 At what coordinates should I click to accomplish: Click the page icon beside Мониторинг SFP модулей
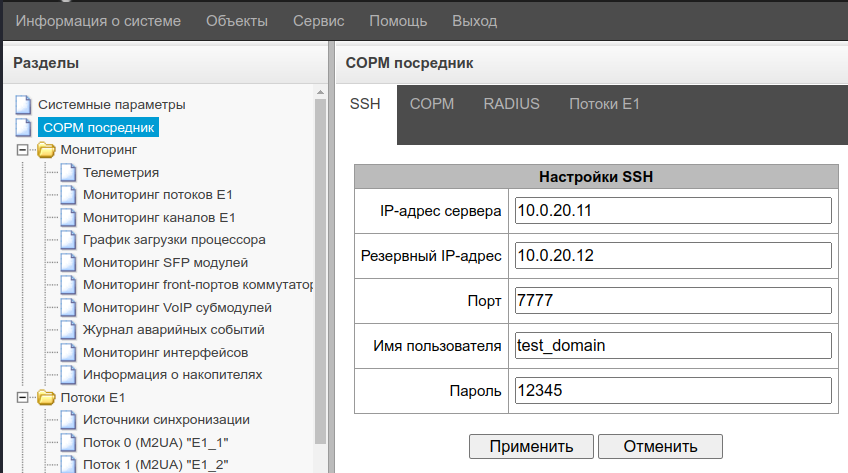pos(68,263)
